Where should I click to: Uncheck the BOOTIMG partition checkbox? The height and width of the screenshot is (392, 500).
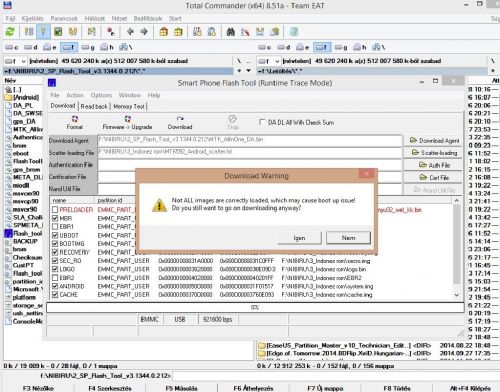click(x=55, y=244)
